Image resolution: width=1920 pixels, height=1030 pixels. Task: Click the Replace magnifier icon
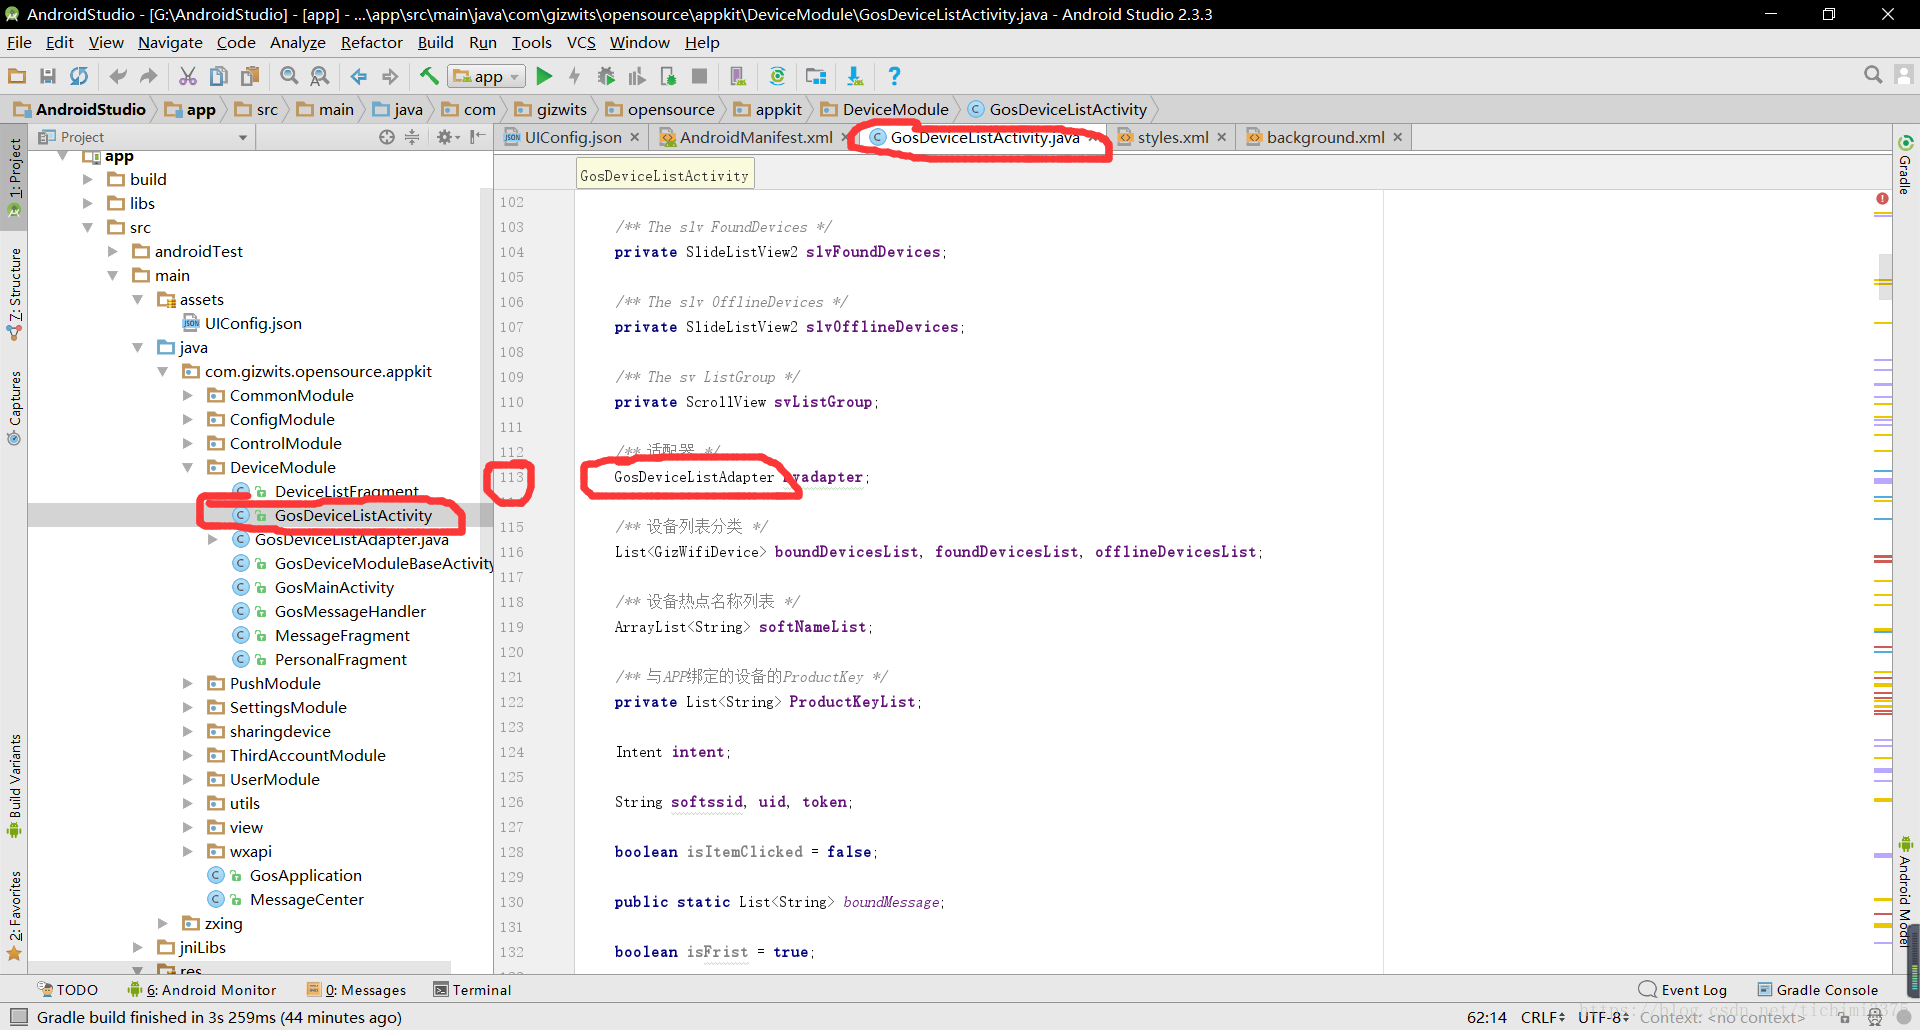tap(320, 76)
